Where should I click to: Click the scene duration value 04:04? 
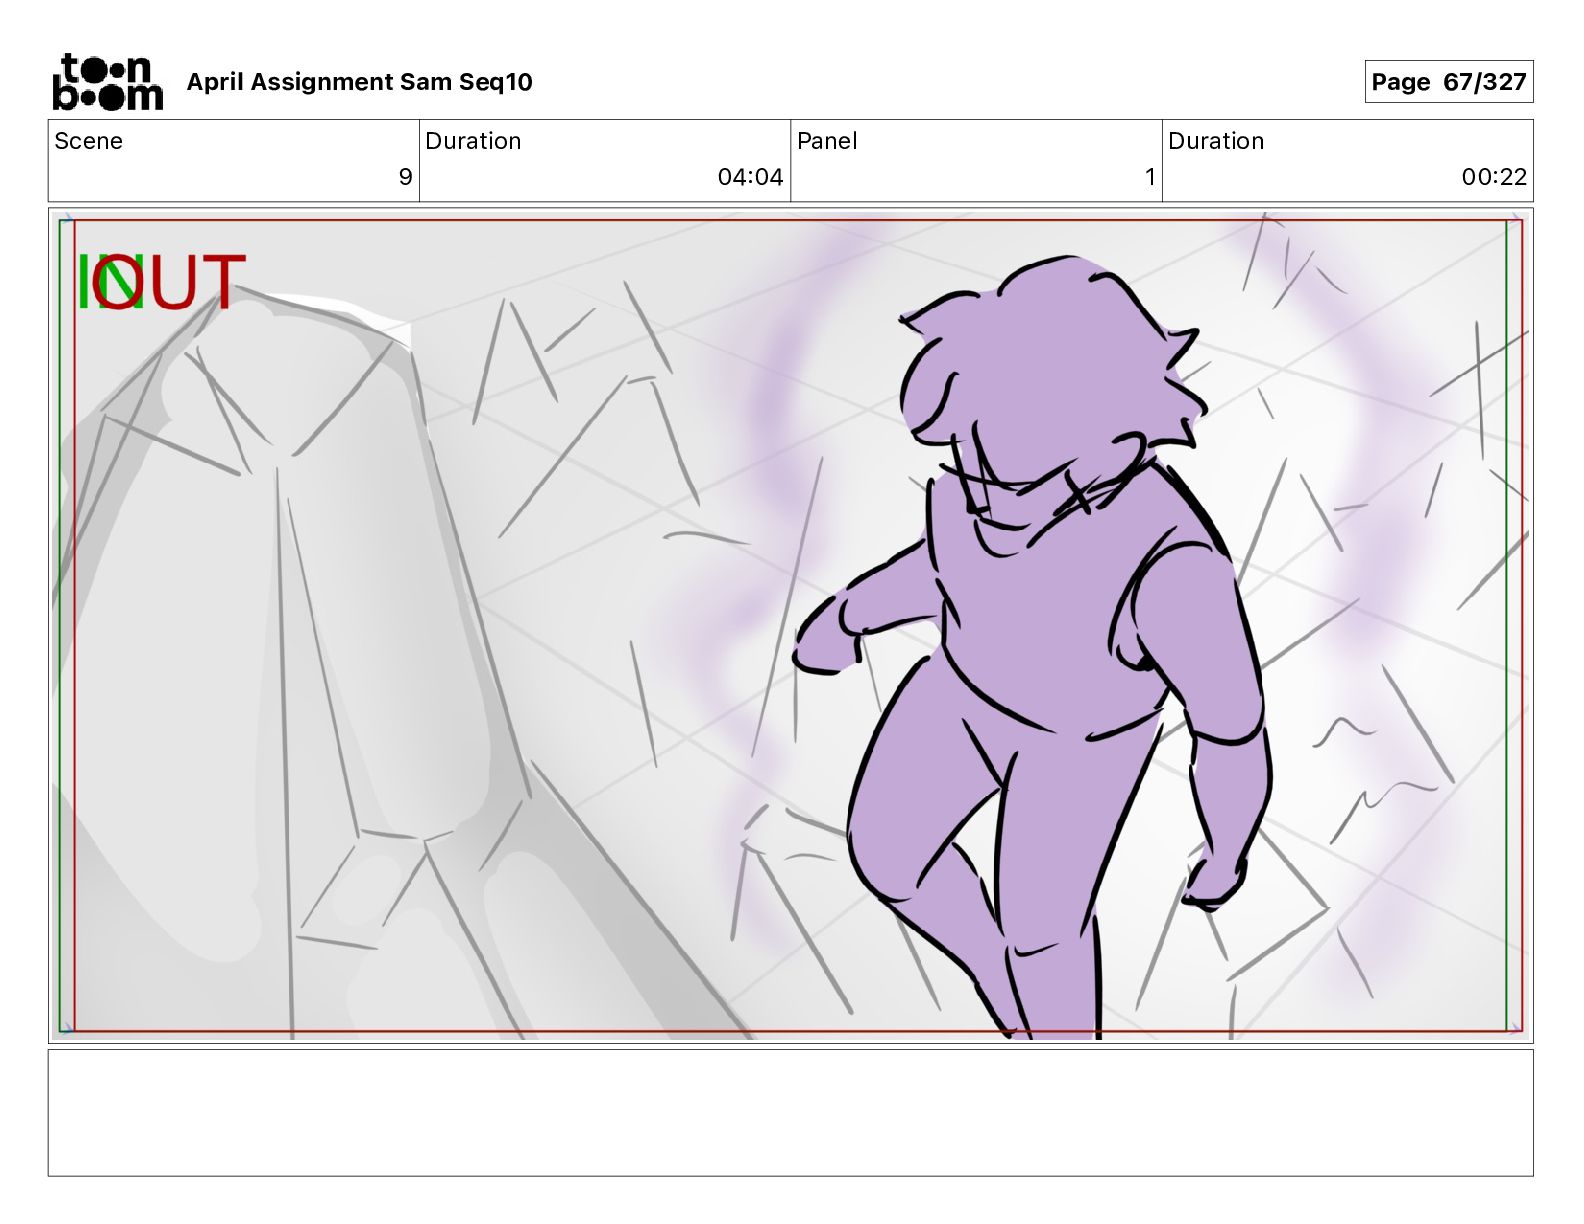[x=750, y=177]
